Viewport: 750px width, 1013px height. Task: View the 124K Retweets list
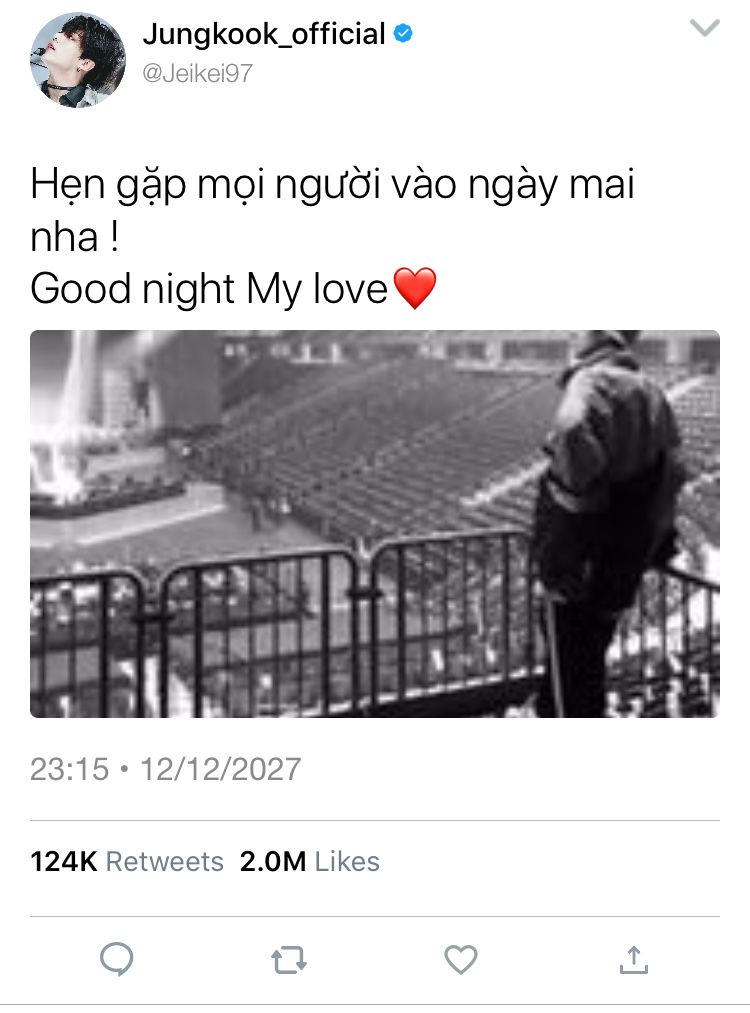pos(127,862)
